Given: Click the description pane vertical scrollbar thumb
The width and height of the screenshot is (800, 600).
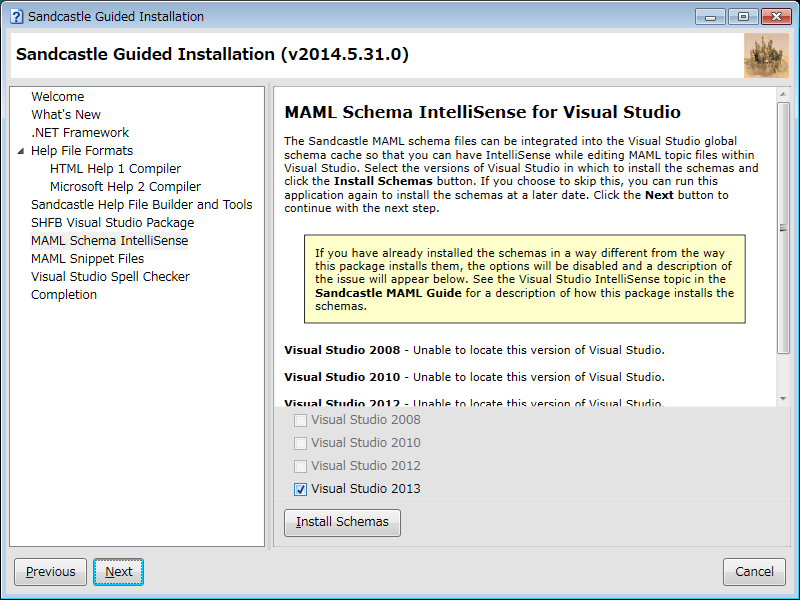Looking at the screenshot, I should (783, 228).
